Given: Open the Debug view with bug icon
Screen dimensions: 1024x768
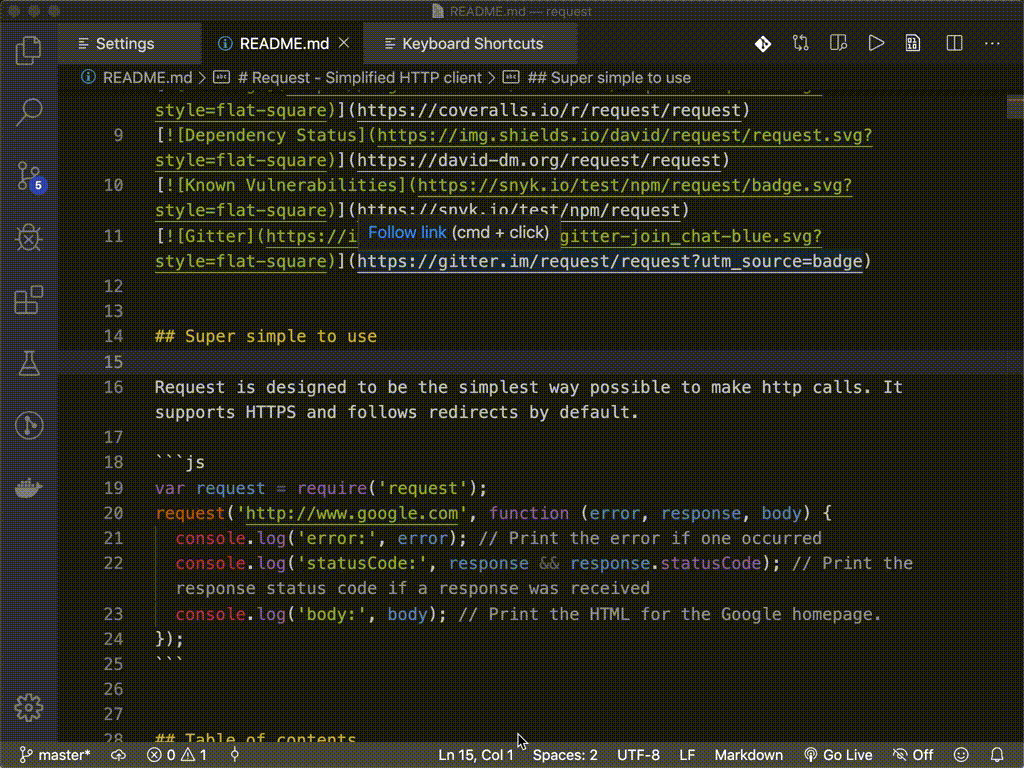Looking at the screenshot, I should pos(29,238).
